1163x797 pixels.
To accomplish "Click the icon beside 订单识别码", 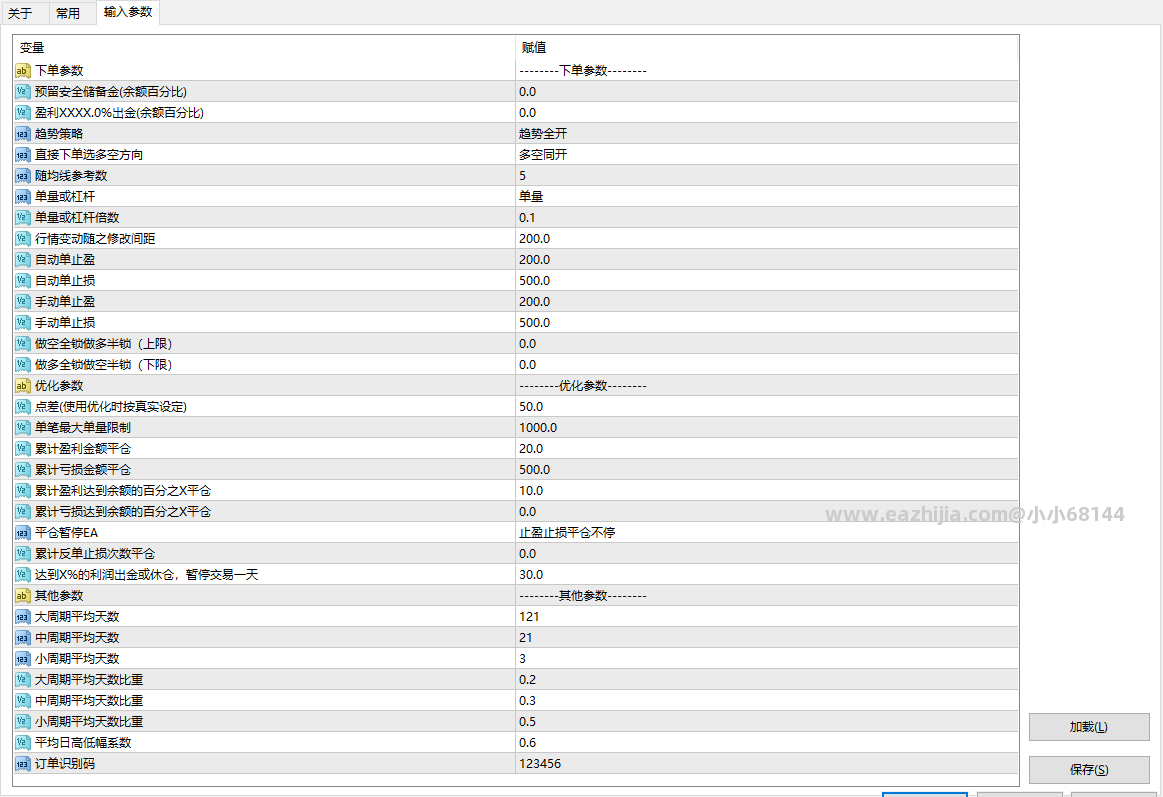I will click(x=22, y=764).
